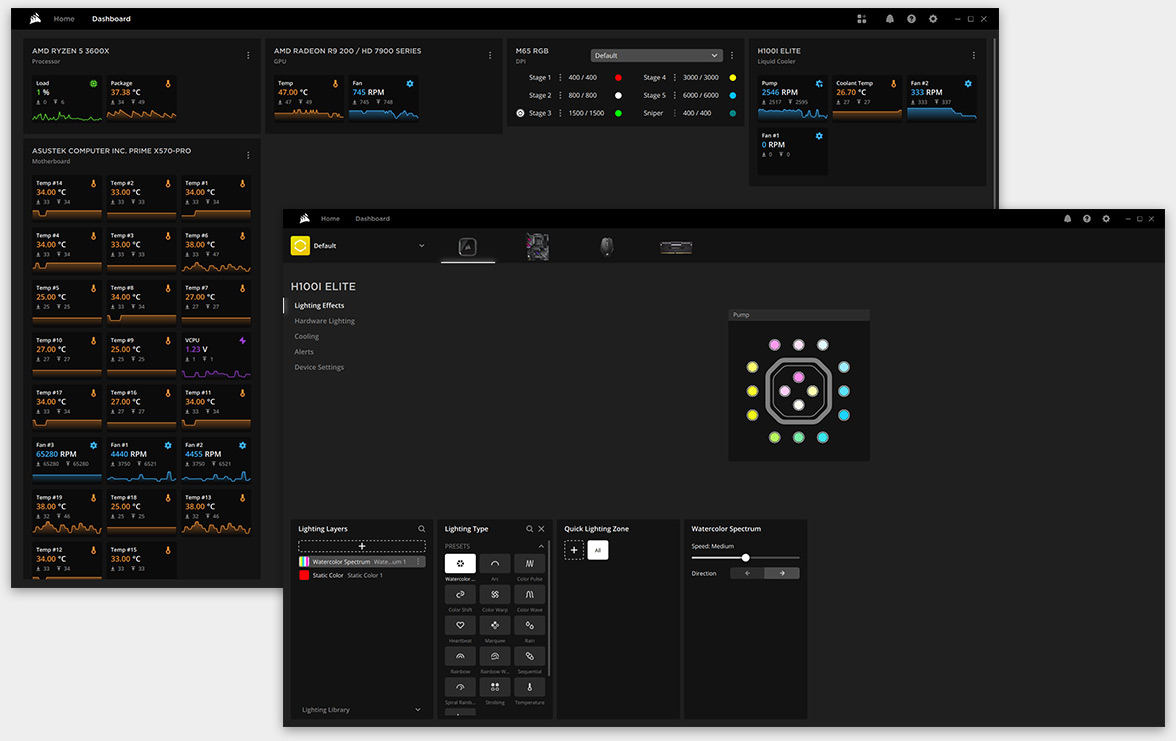Select the motherboard device tab
The height and width of the screenshot is (741, 1176).
pyautogui.click(x=538, y=247)
